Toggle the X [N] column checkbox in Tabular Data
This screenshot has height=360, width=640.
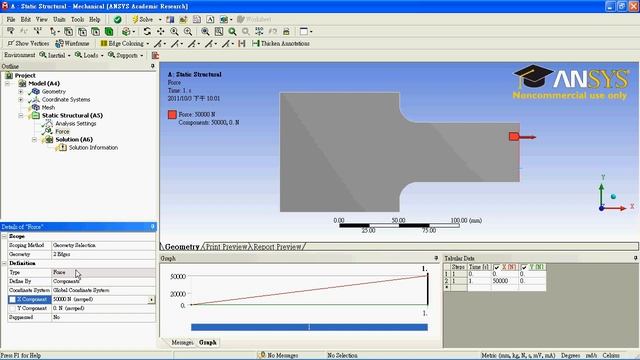click(x=497, y=267)
